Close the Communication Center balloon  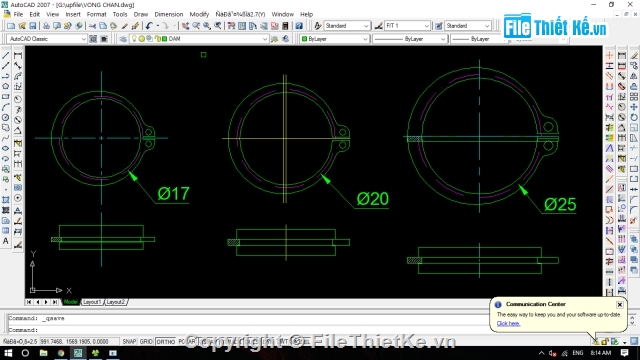coord(620,304)
